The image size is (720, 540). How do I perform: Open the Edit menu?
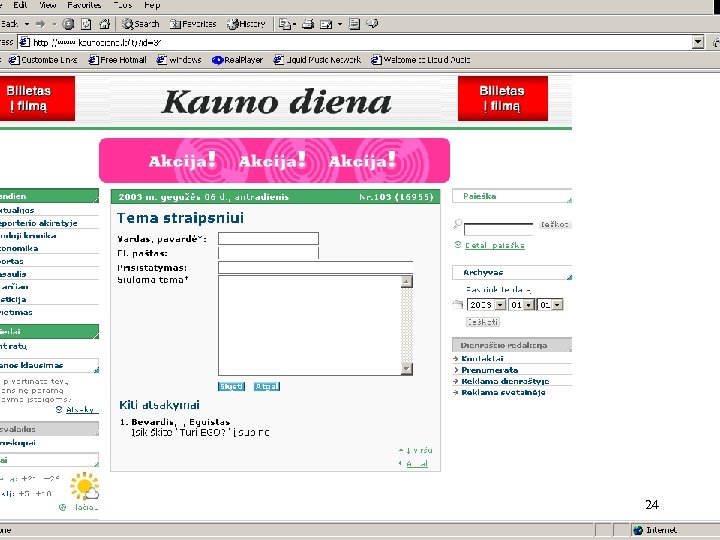click(x=20, y=5)
